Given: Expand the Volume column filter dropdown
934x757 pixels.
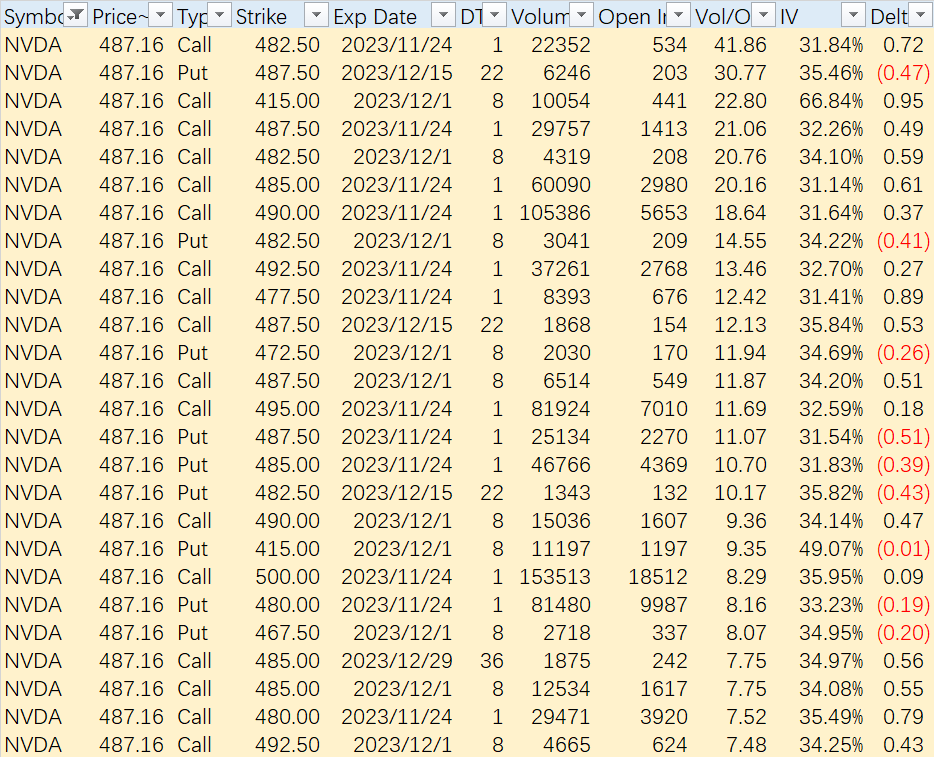Looking at the screenshot, I should point(581,15).
